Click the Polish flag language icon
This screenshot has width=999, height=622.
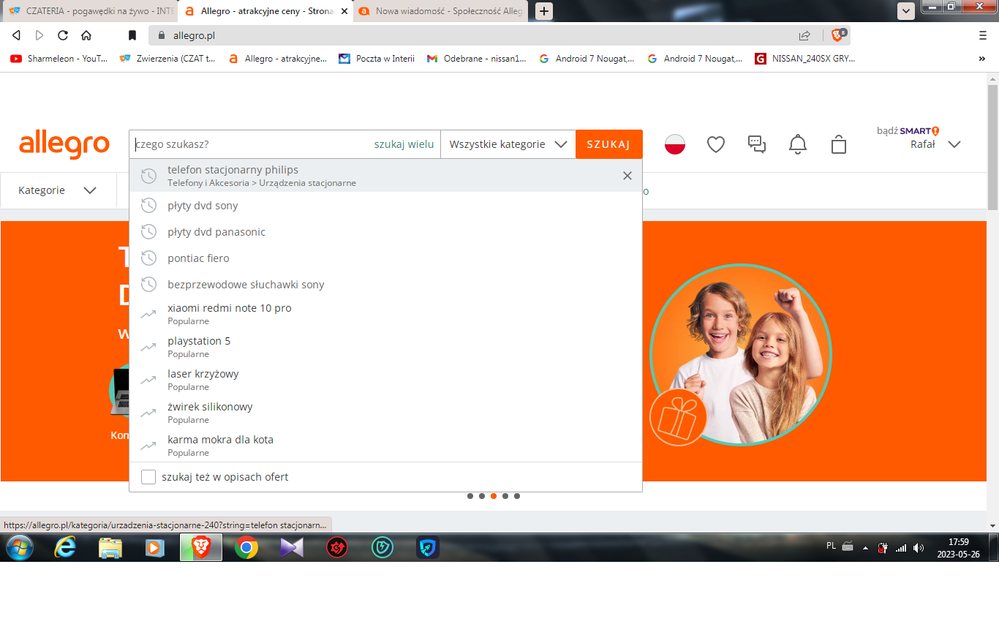tap(675, 145)
